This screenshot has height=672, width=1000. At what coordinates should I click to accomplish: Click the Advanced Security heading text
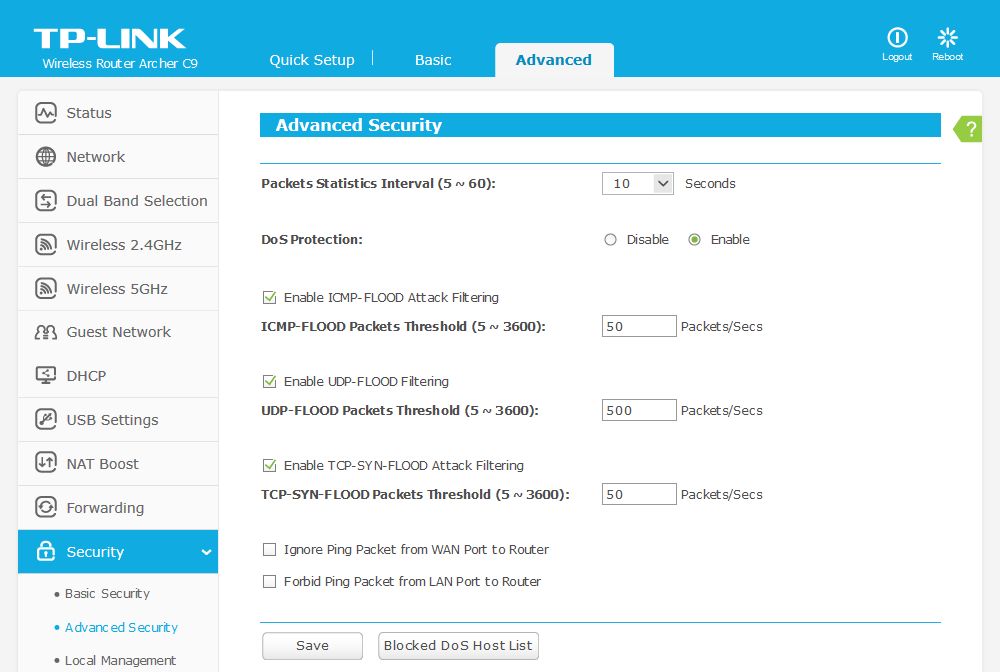(358, 125)
